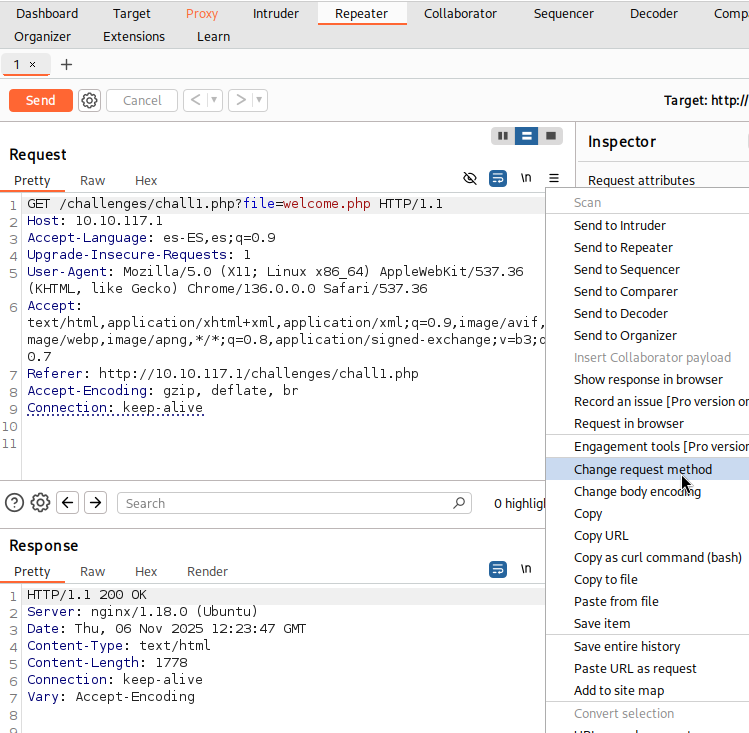The image size is (749, 733).
Task: Switch to the Target tab
Action: click(x=131, y=13)
